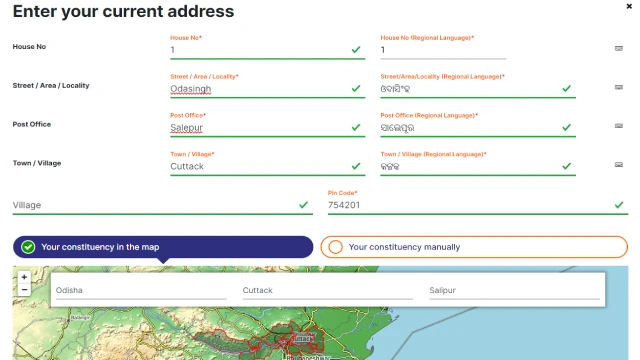Click Town / Village (Regional Language) field
640x360 pixels.
pyautogui.click(x=478, y=167)
